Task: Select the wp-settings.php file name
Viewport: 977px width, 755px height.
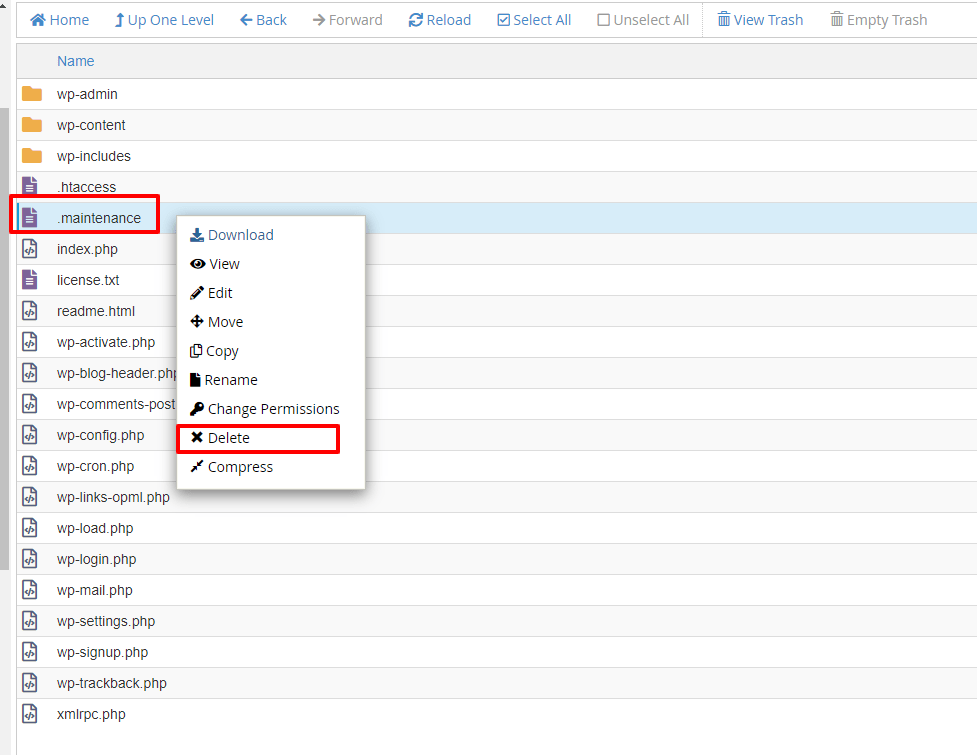Action: pyautogui.click(x=106, y=622)
